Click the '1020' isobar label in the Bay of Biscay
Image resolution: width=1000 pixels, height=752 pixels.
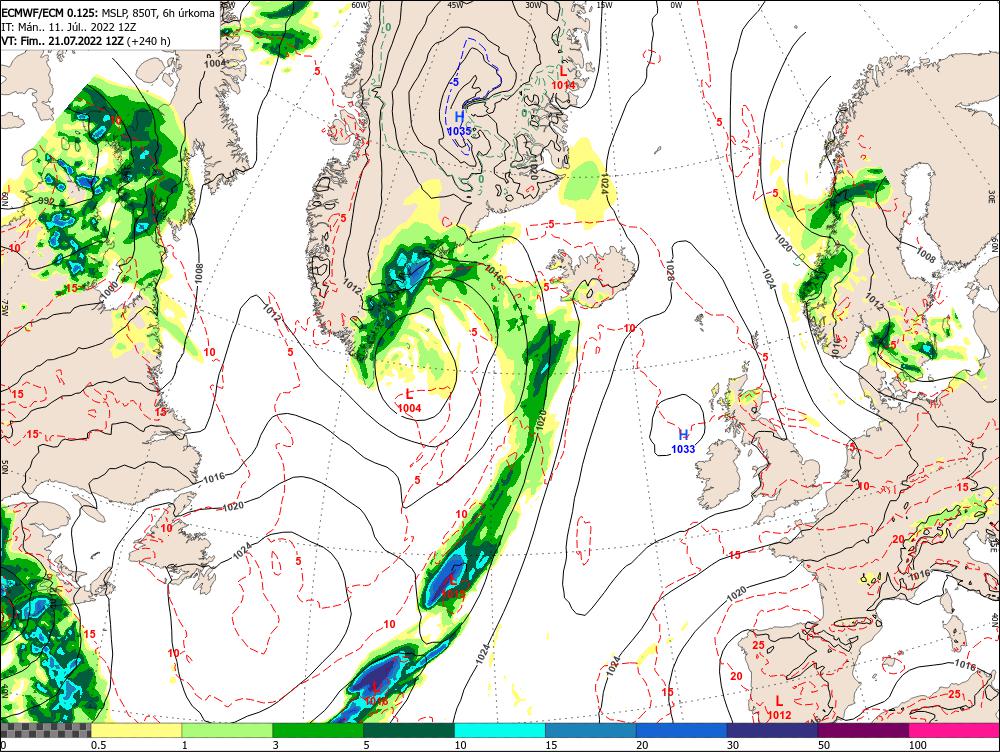[x=736, y=593]
